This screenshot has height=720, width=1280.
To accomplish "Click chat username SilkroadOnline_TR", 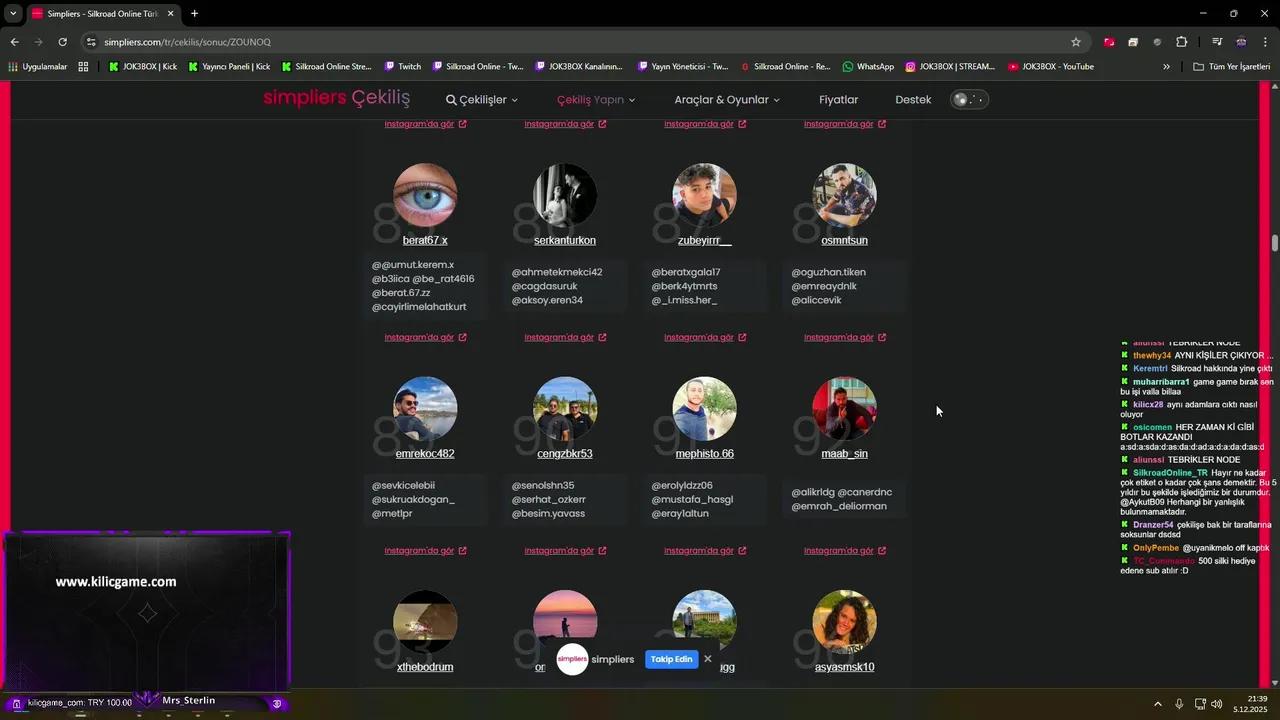I will tap(1170, 473).
